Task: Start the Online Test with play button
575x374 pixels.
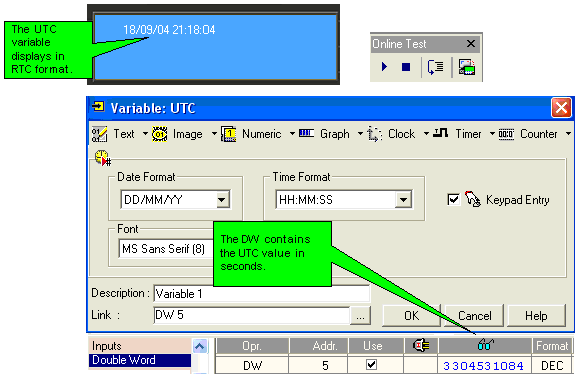Action: (x=384, y=67)
